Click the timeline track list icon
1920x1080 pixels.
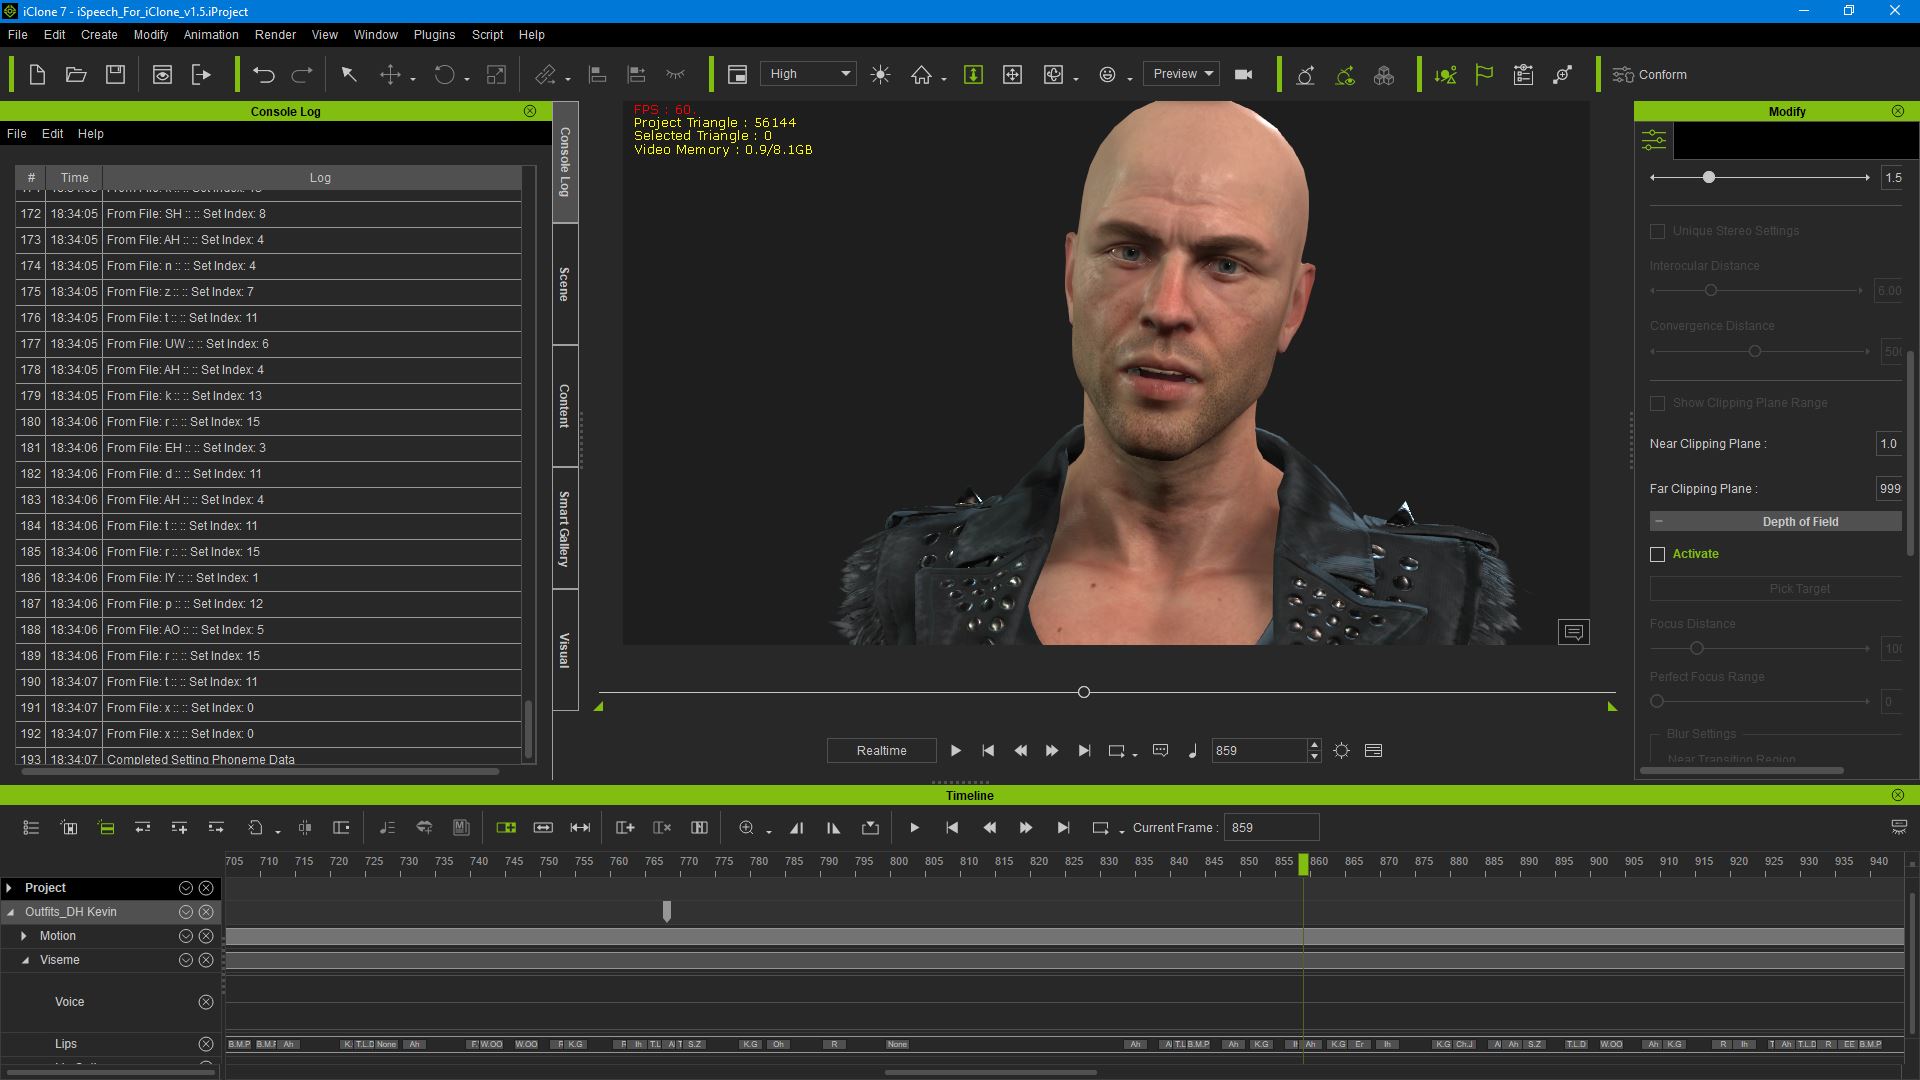(31, 828)
